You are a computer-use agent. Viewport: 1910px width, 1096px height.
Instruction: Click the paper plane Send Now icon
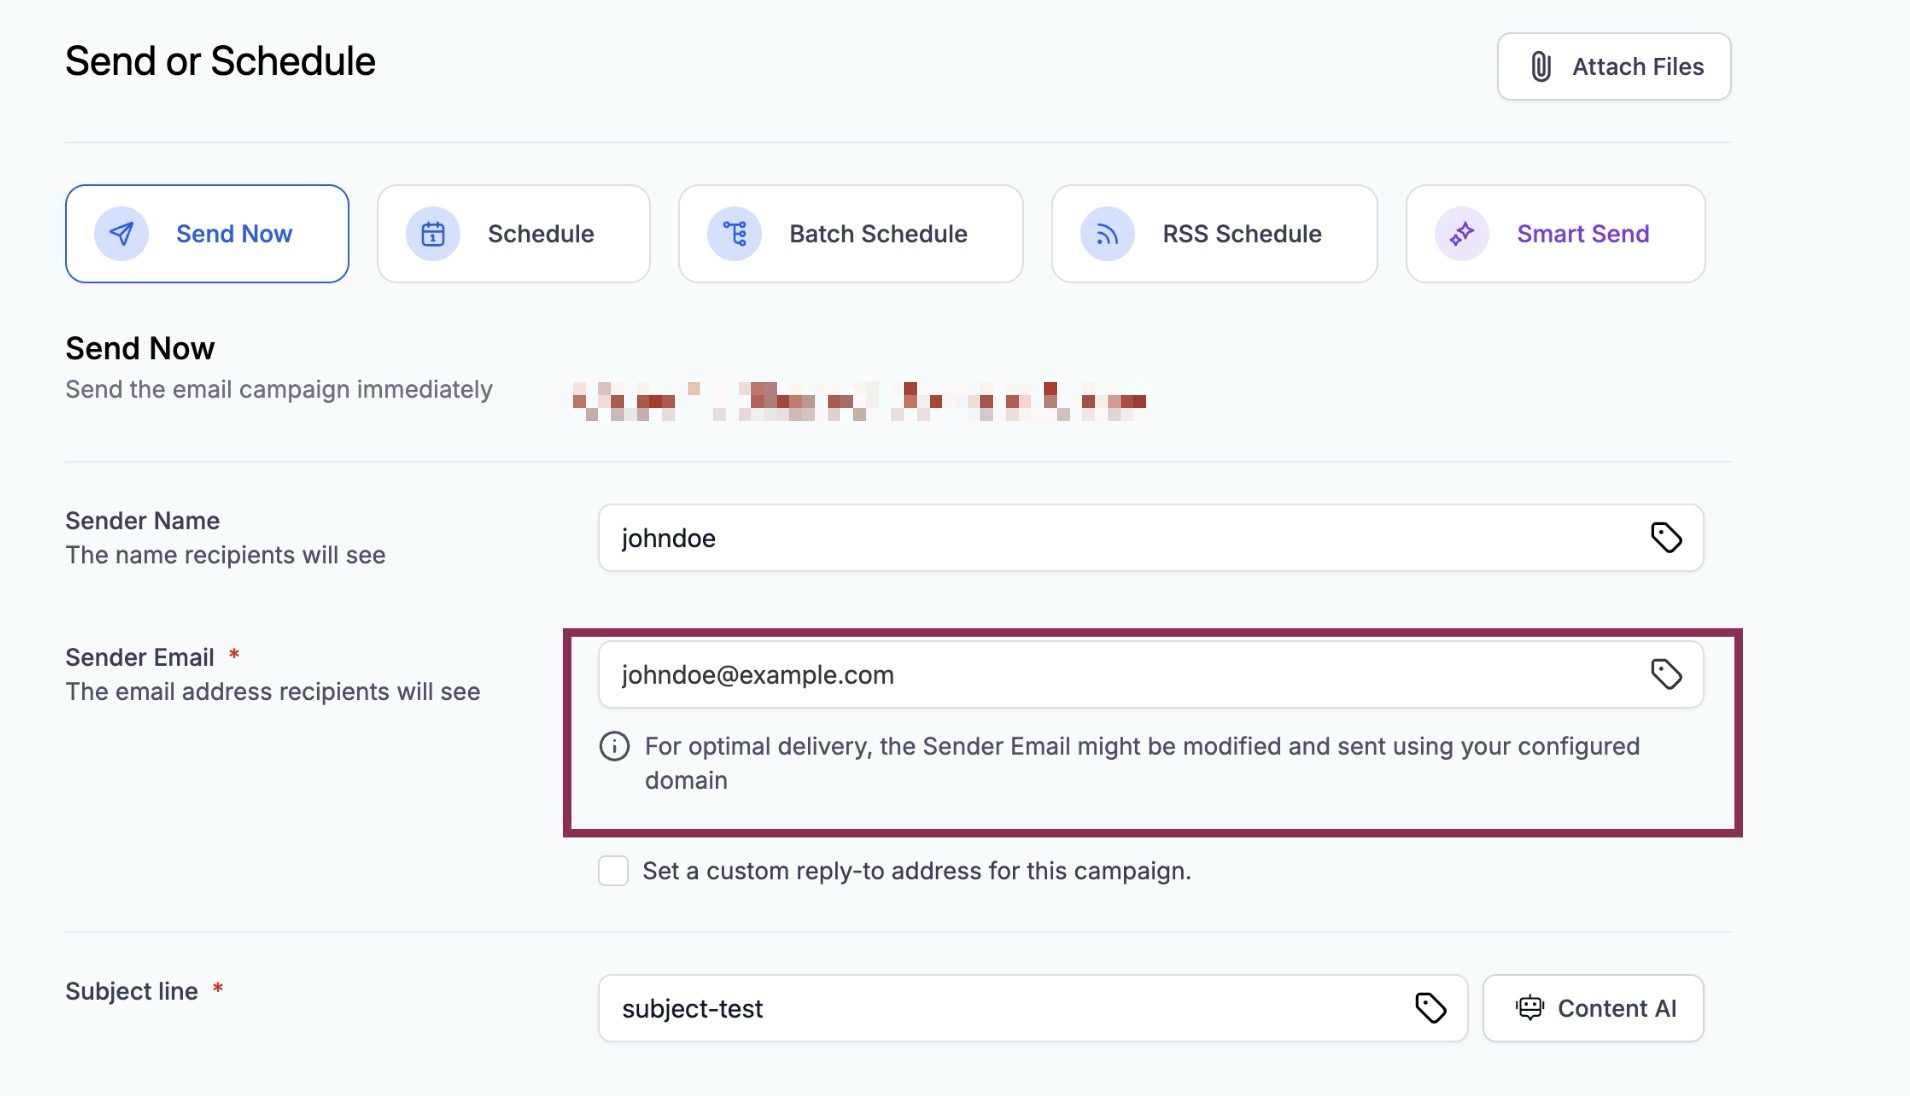coord(121,234)
